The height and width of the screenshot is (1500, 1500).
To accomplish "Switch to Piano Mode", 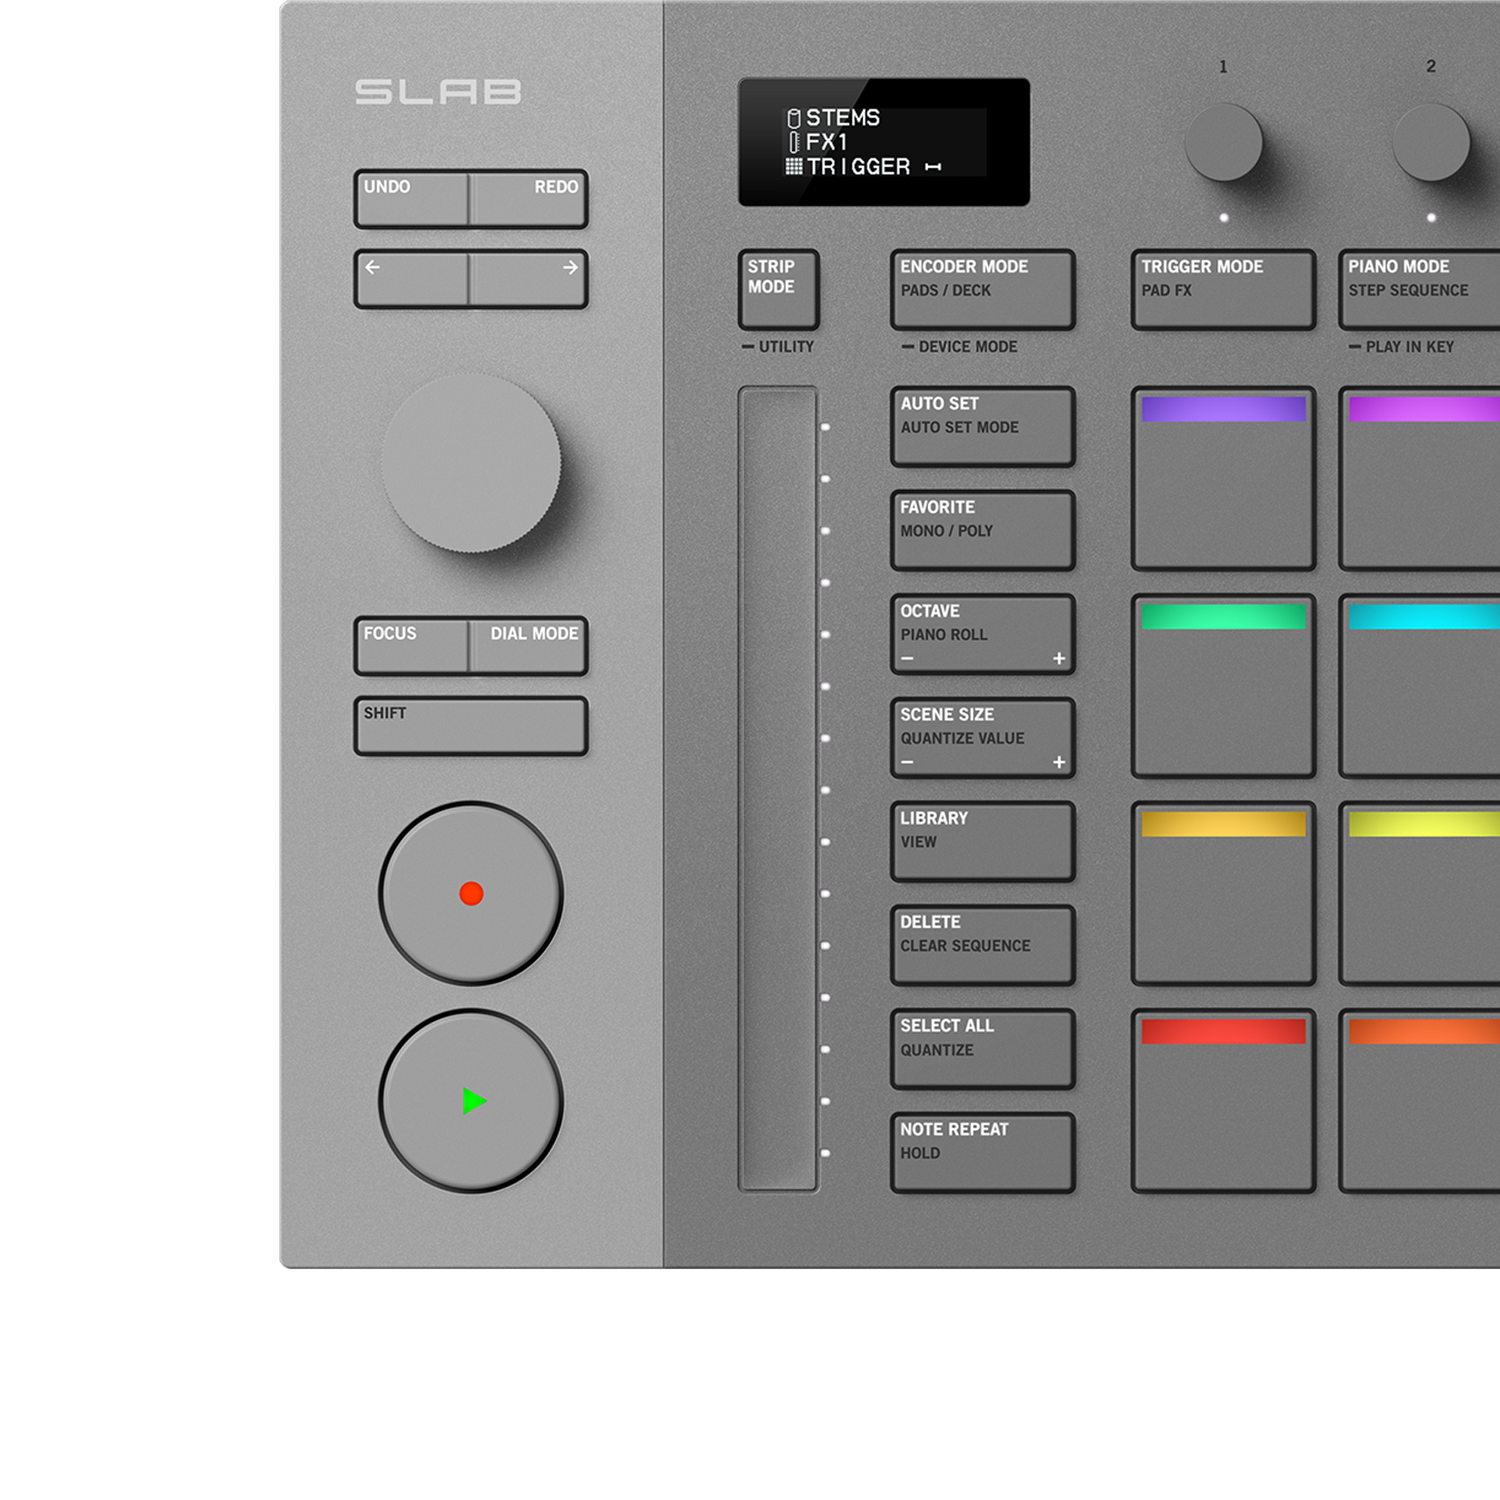I will (x=1420, y=288).
